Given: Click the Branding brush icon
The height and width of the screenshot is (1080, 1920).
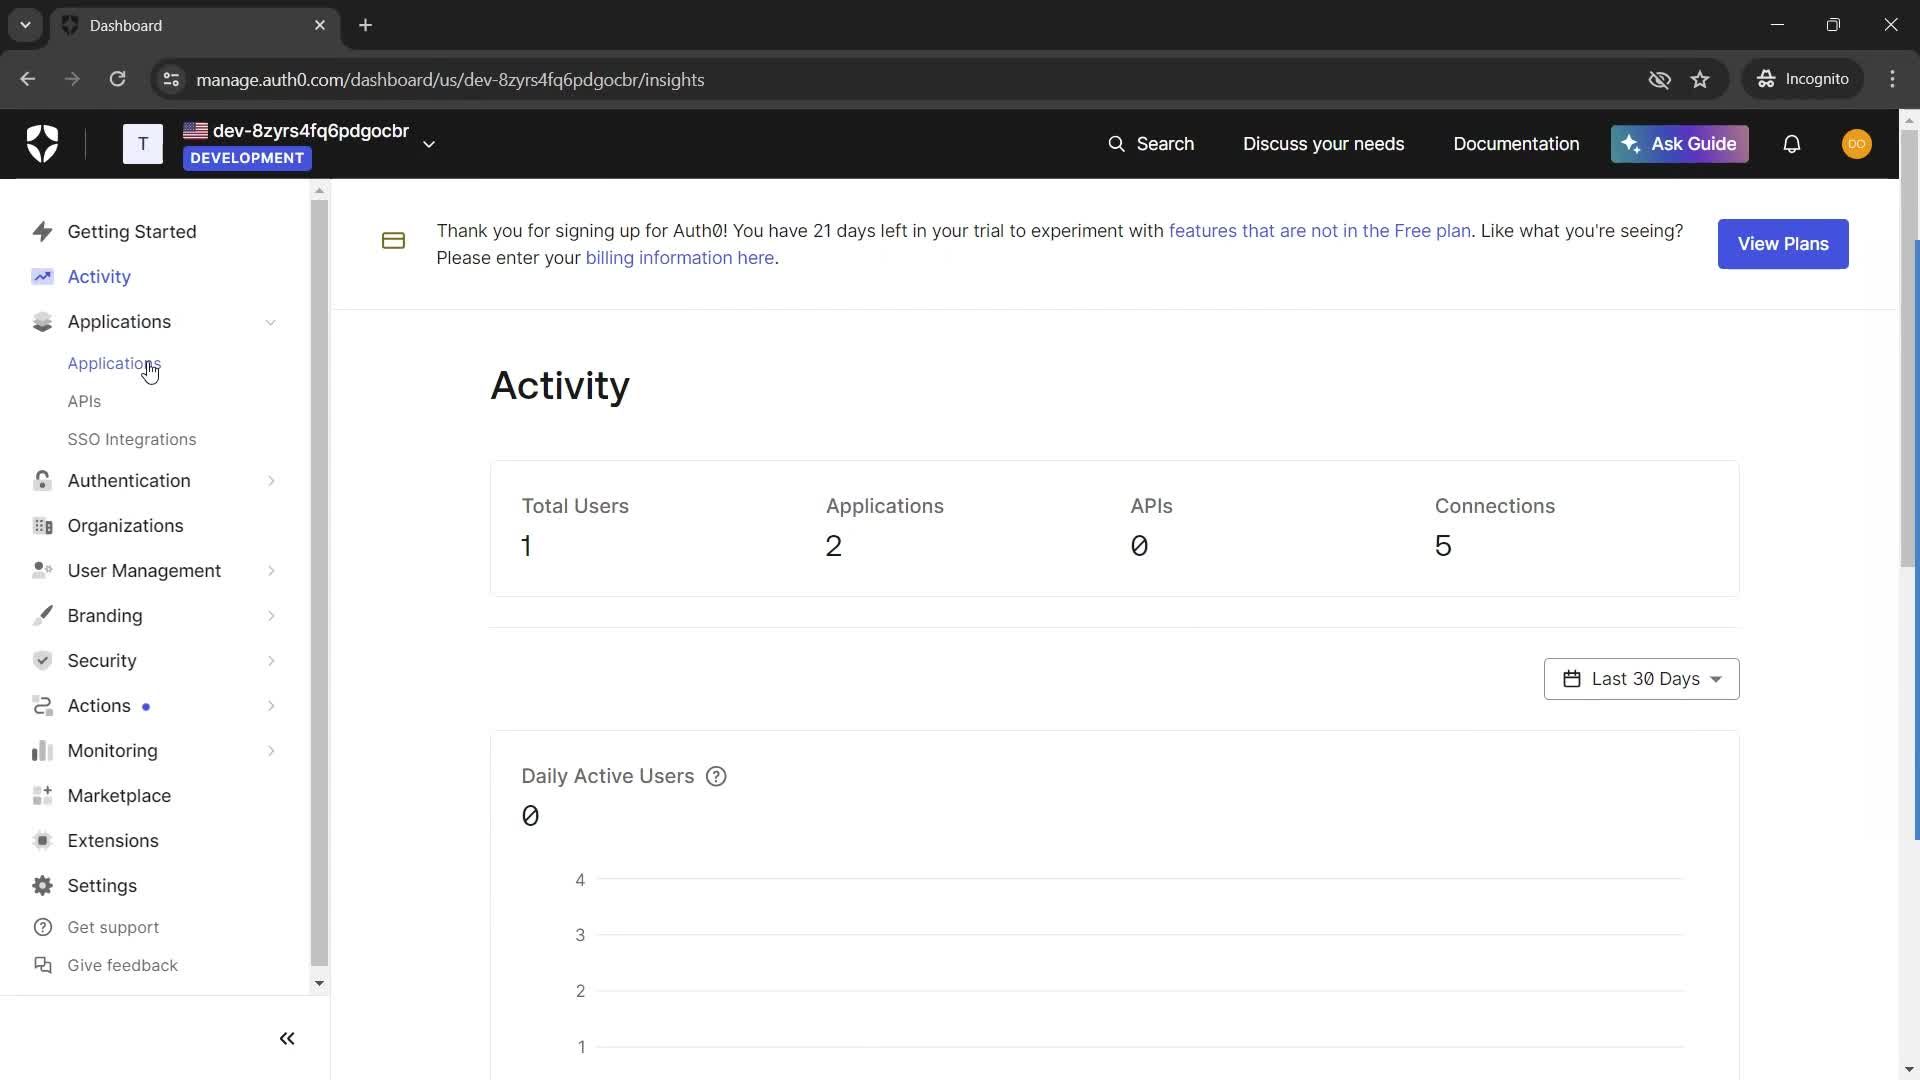Looking at the screenshot, I should pyautogui.click(x=42, y=616).
